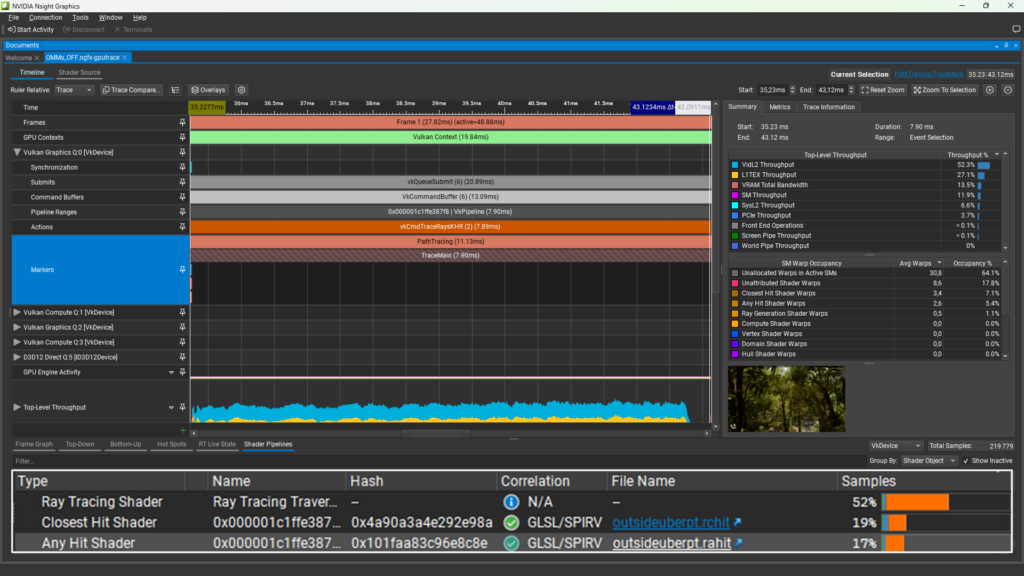Open the Window menu
1024x576 pixels.
click(x=110, y=18)
